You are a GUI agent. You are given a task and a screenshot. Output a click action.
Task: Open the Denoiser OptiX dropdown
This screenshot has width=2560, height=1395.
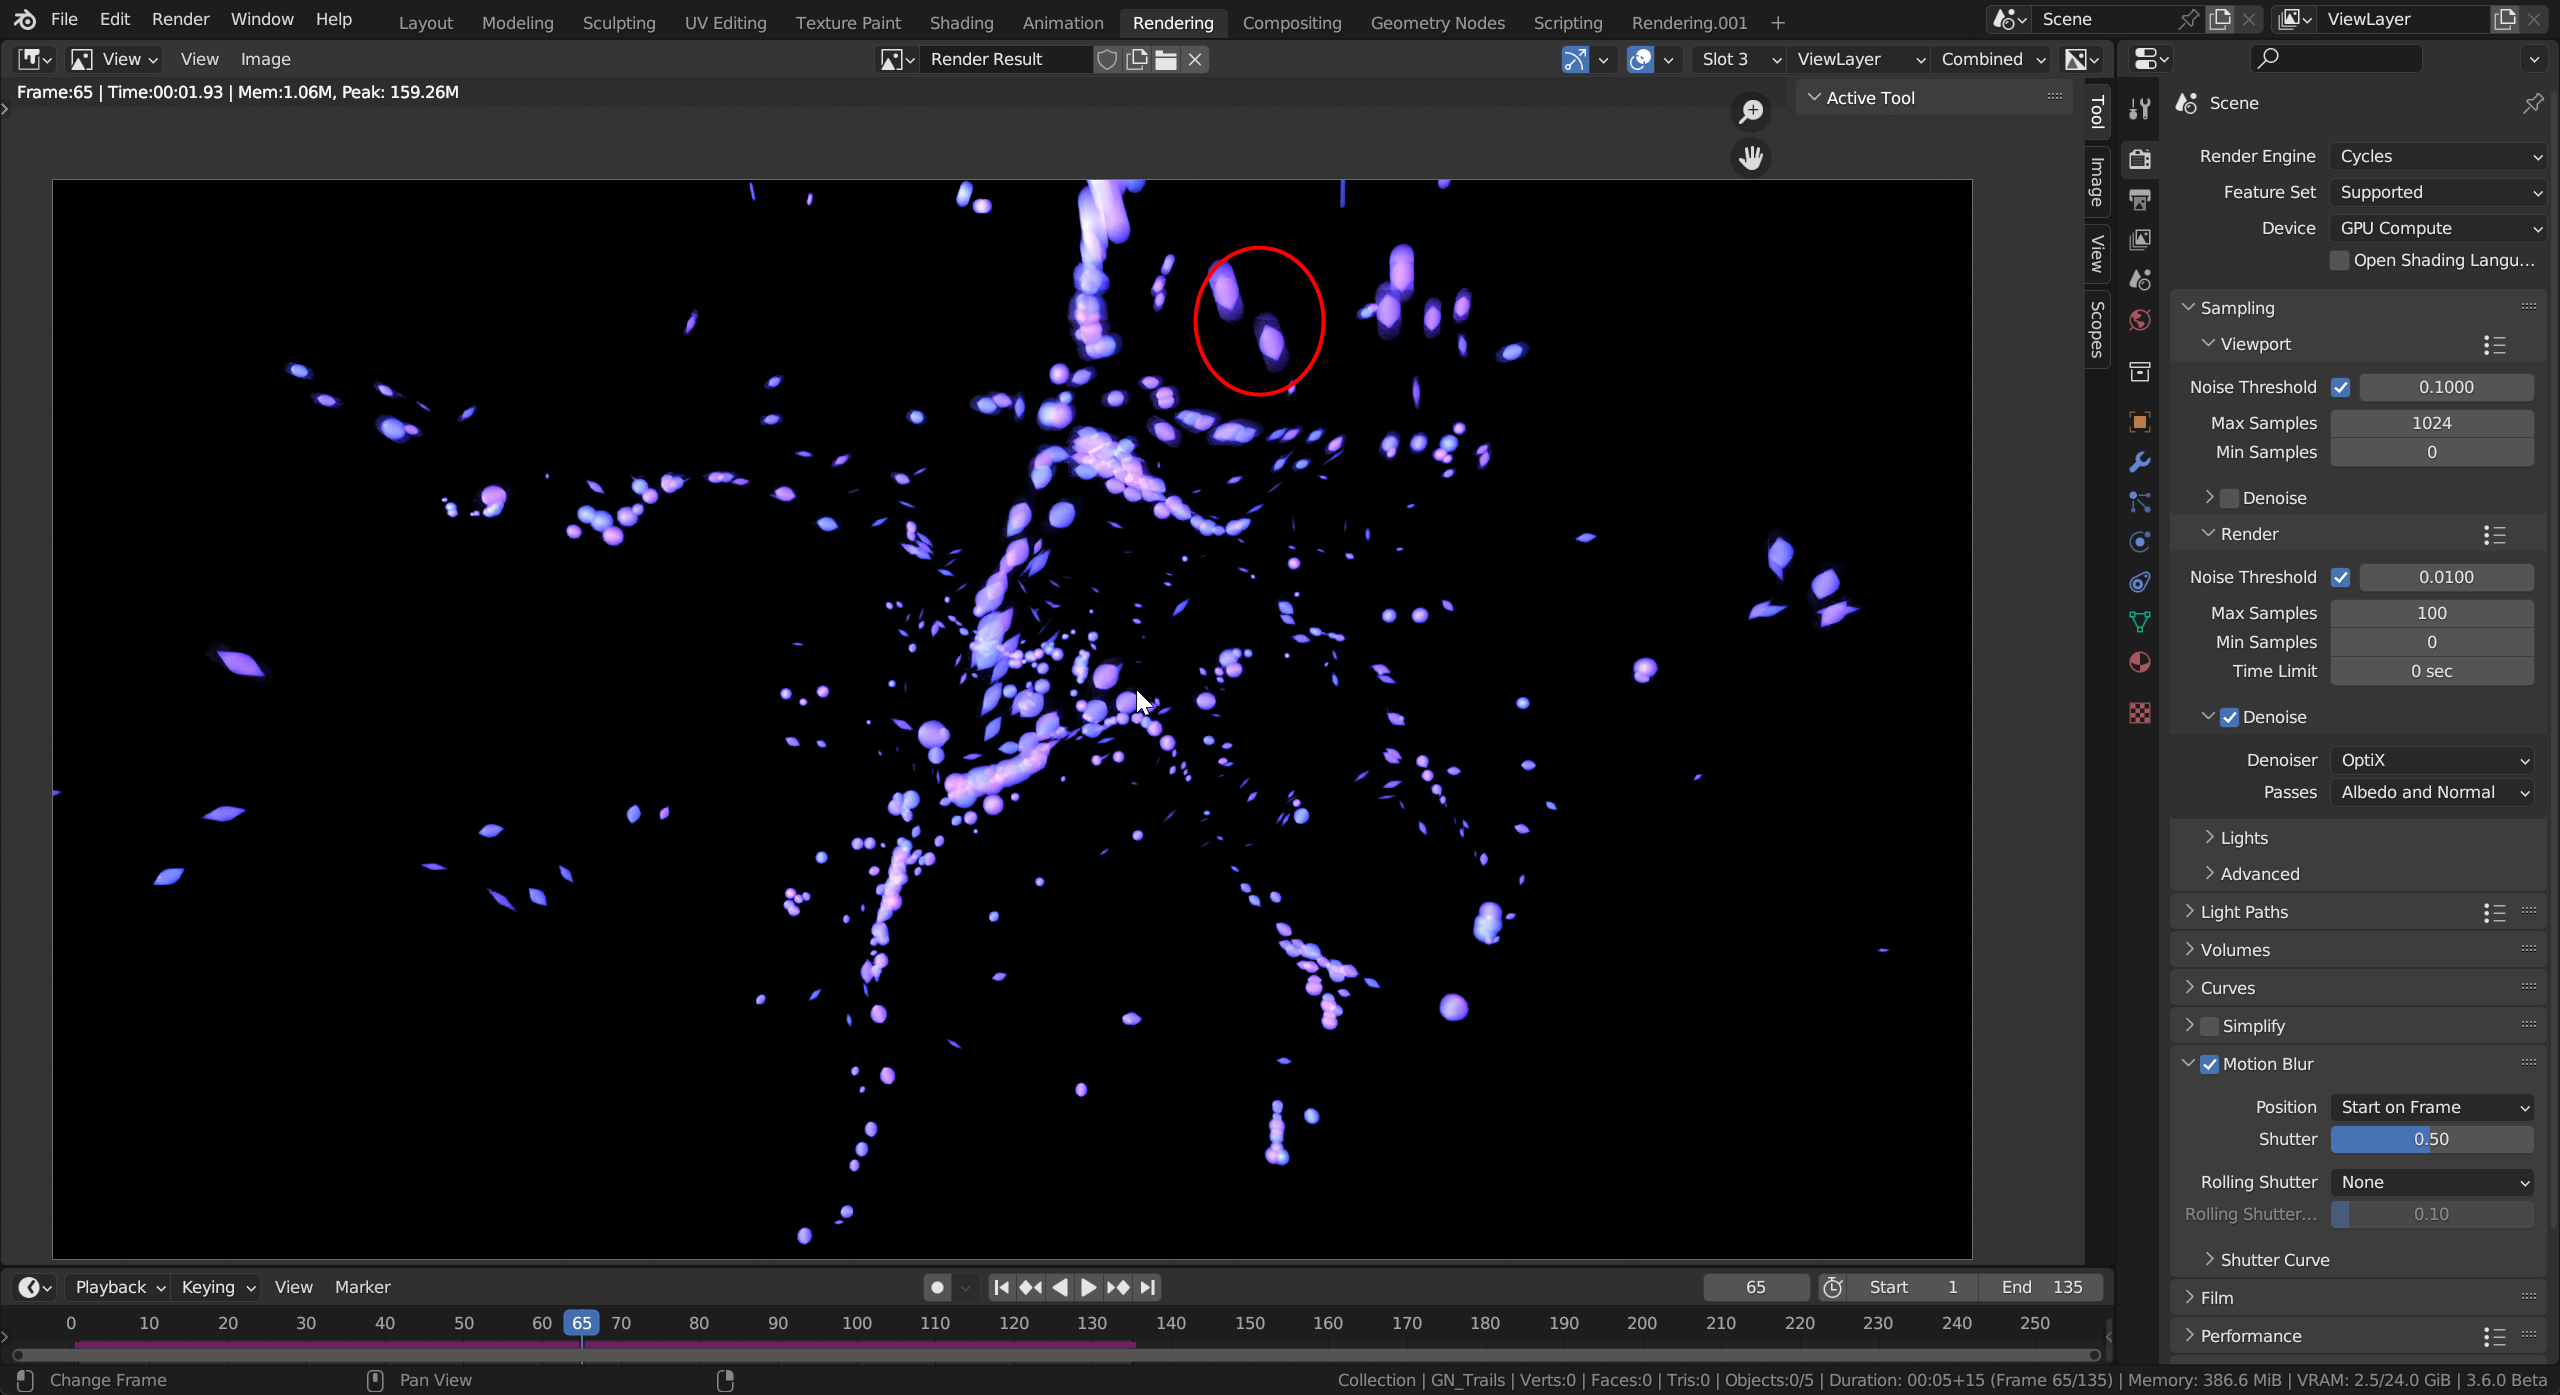[x=2432, y=760]
